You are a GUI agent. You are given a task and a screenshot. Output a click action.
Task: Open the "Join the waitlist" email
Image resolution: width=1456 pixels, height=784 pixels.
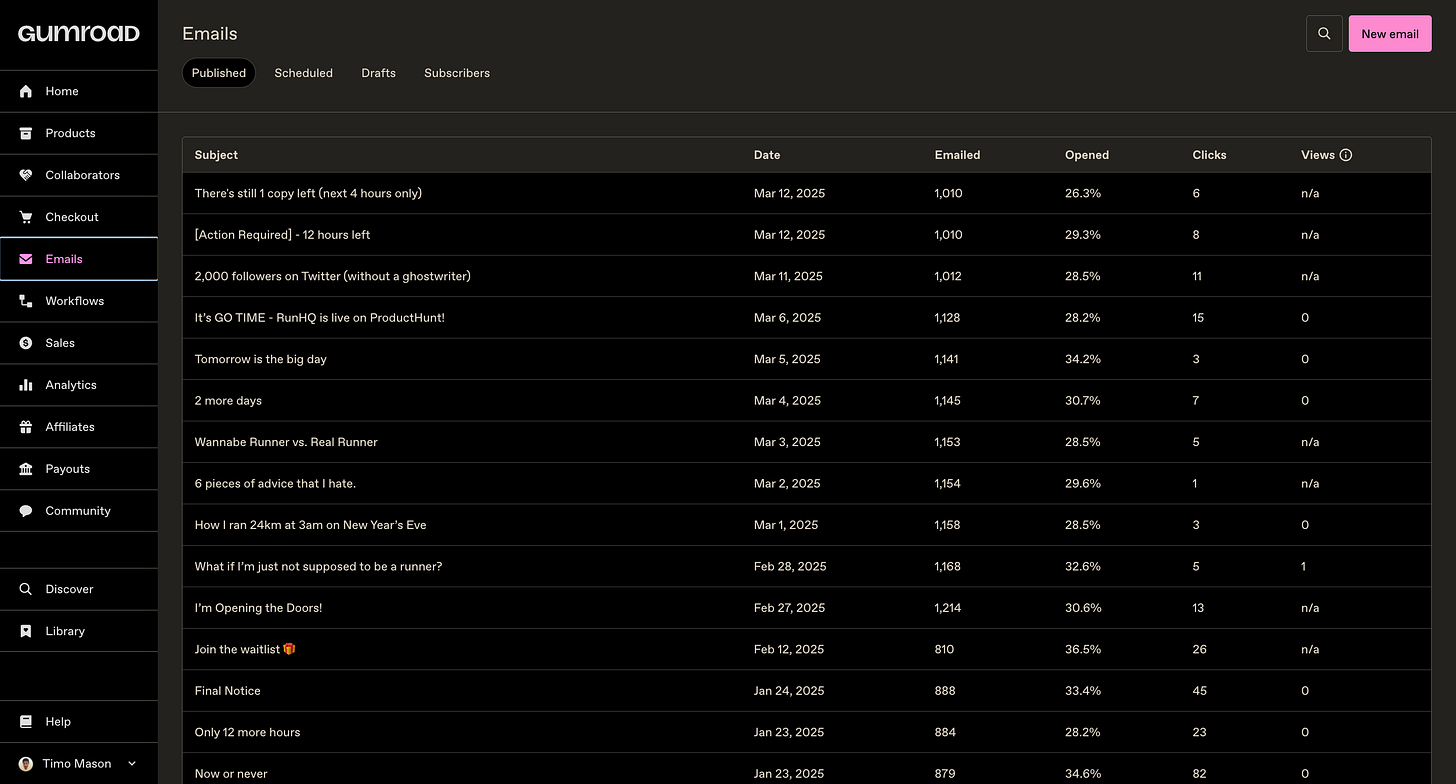tap(806, 650)
